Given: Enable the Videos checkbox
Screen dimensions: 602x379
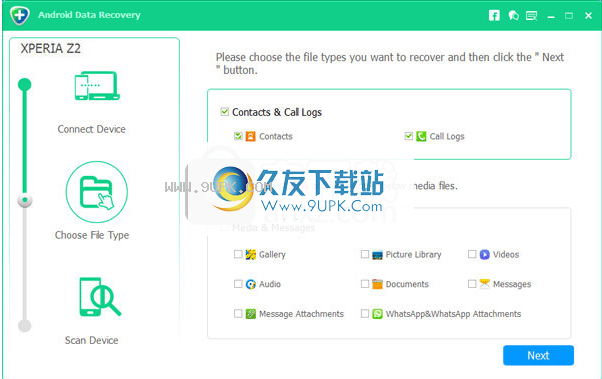Looking at the screenshot, I should pos(472,254).
